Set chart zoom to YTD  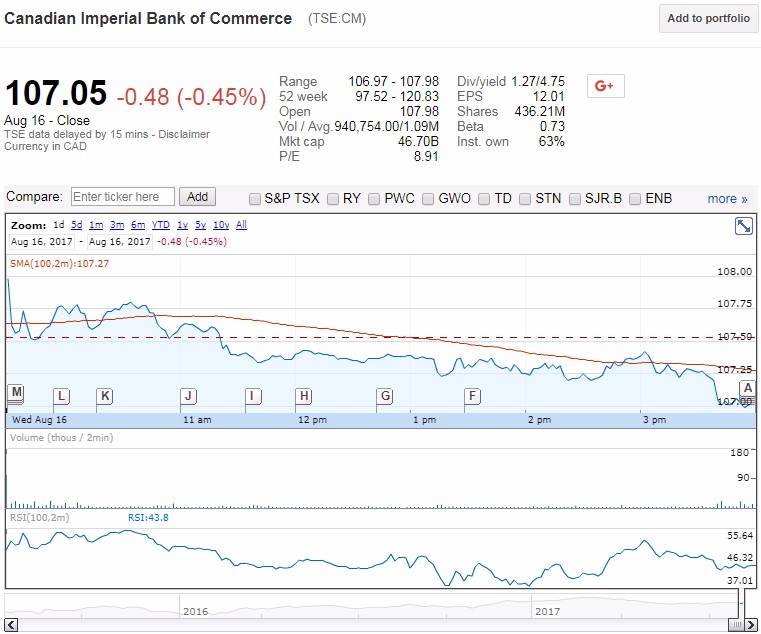point(161,225)
